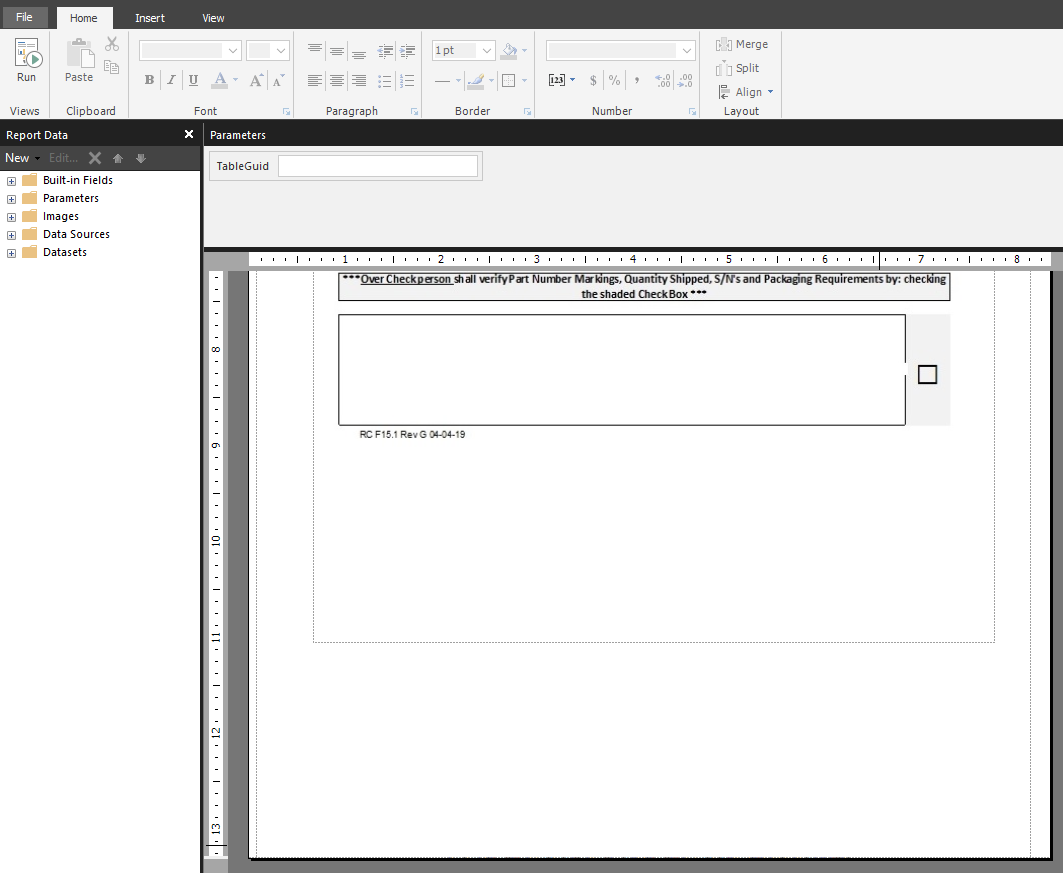Run the report preview
This screenshot has width=1063, height=873.
coord(27,60)
